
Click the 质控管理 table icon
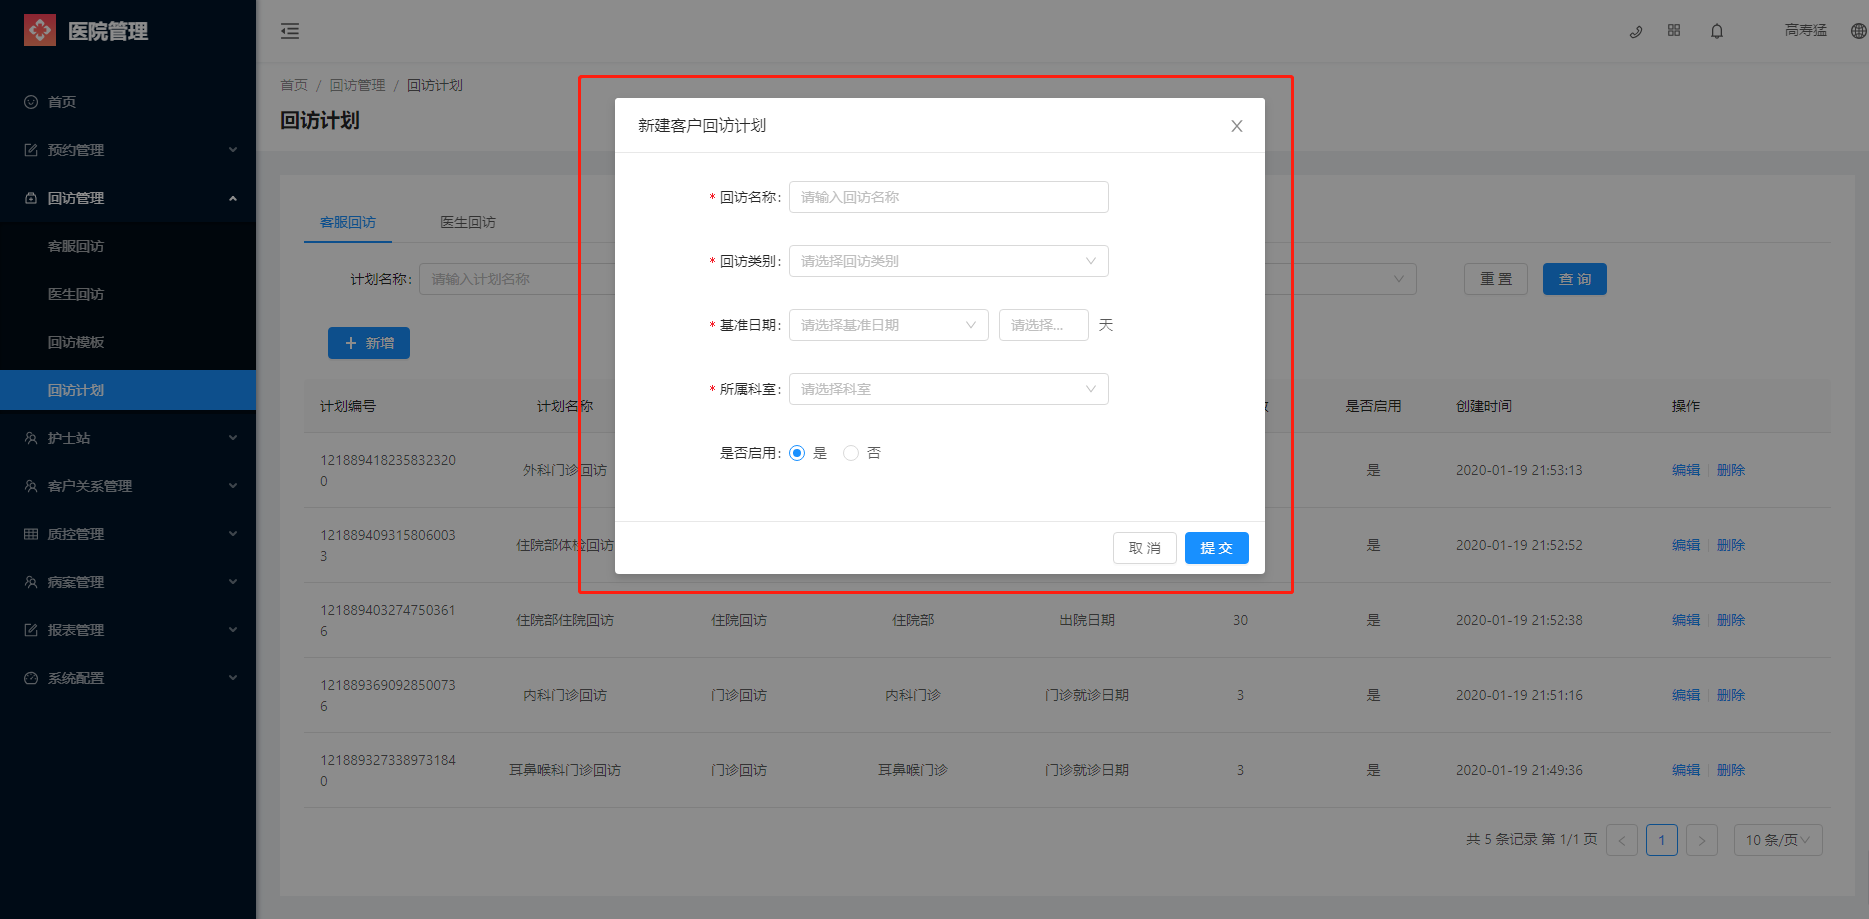tap(31, 534)
